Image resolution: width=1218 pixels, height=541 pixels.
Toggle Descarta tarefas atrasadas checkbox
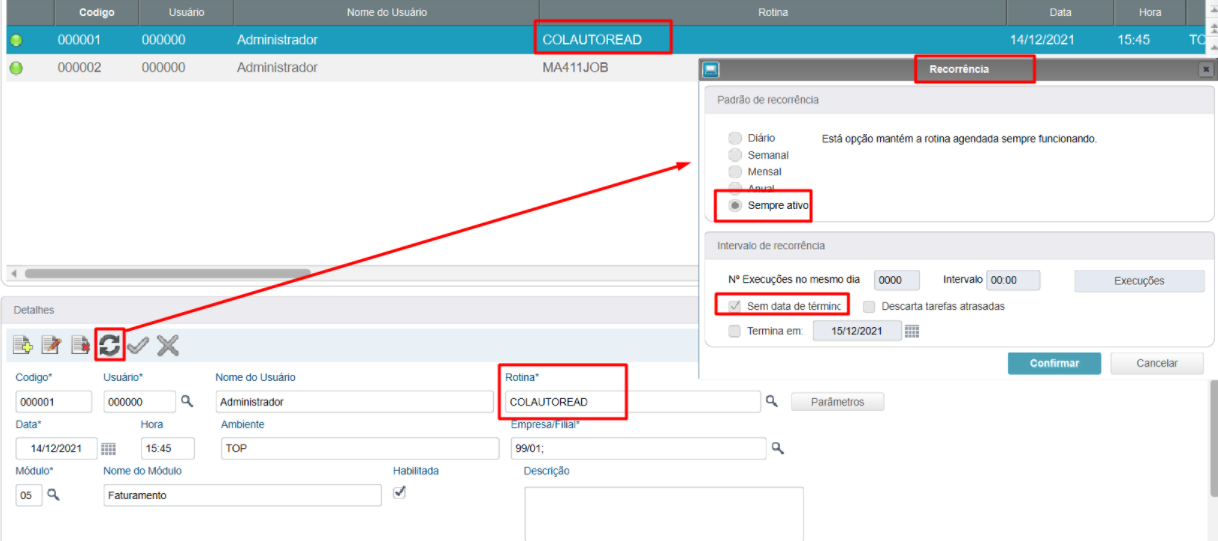pos(869,306)
